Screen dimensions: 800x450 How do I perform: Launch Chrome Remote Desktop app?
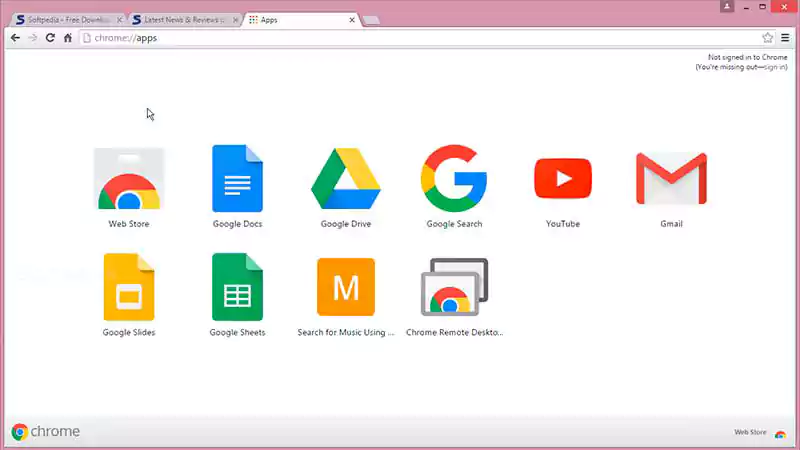coord(454,287)
